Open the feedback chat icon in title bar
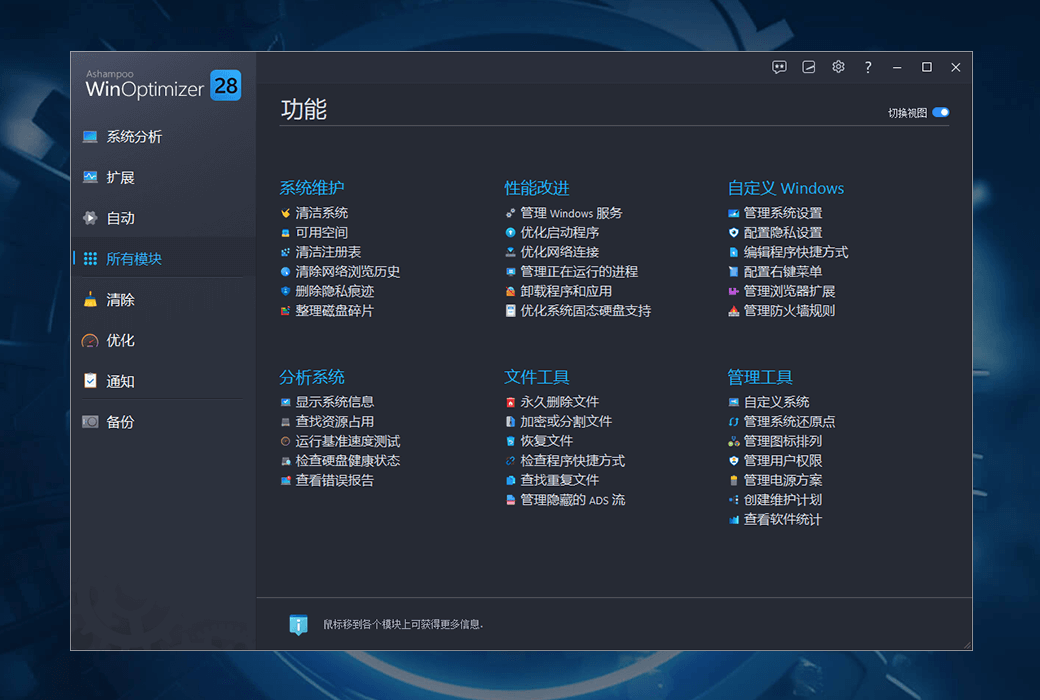This screenshot has height=700, width=1040. point(779,67)
